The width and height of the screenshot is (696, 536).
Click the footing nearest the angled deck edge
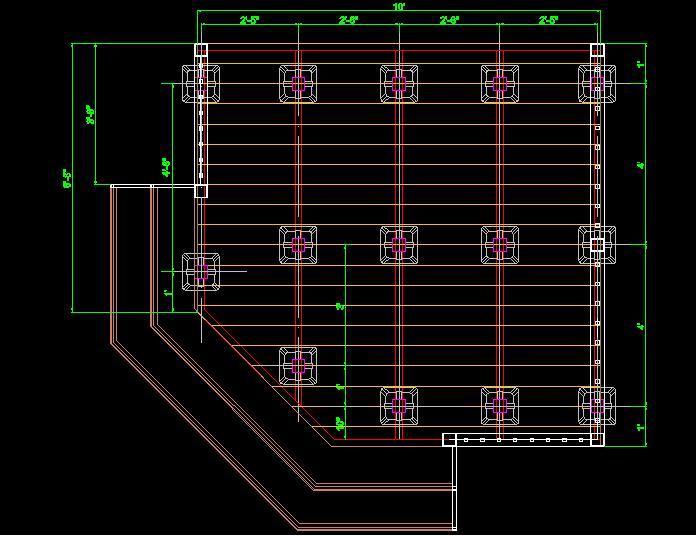coord(298,365)
